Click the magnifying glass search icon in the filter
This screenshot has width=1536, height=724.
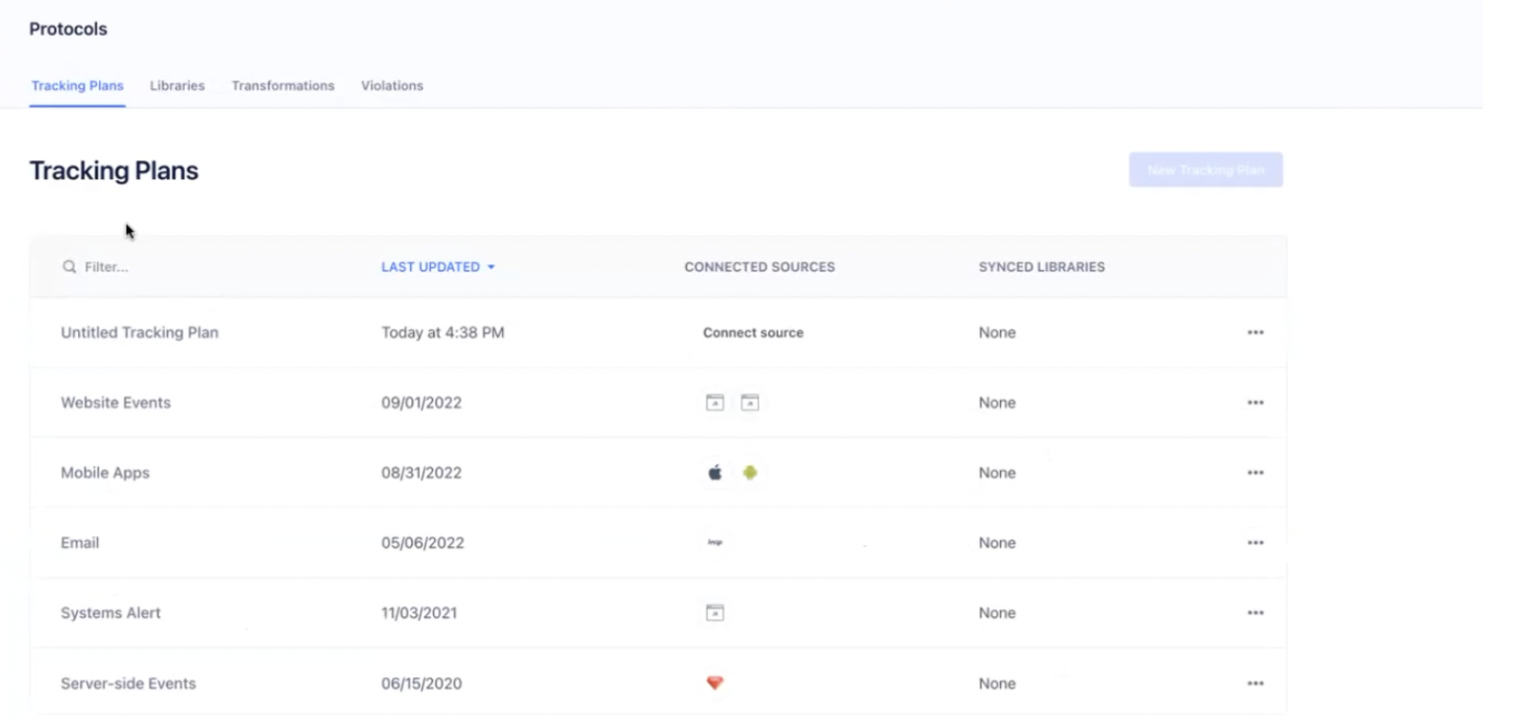tap(68, 267)
